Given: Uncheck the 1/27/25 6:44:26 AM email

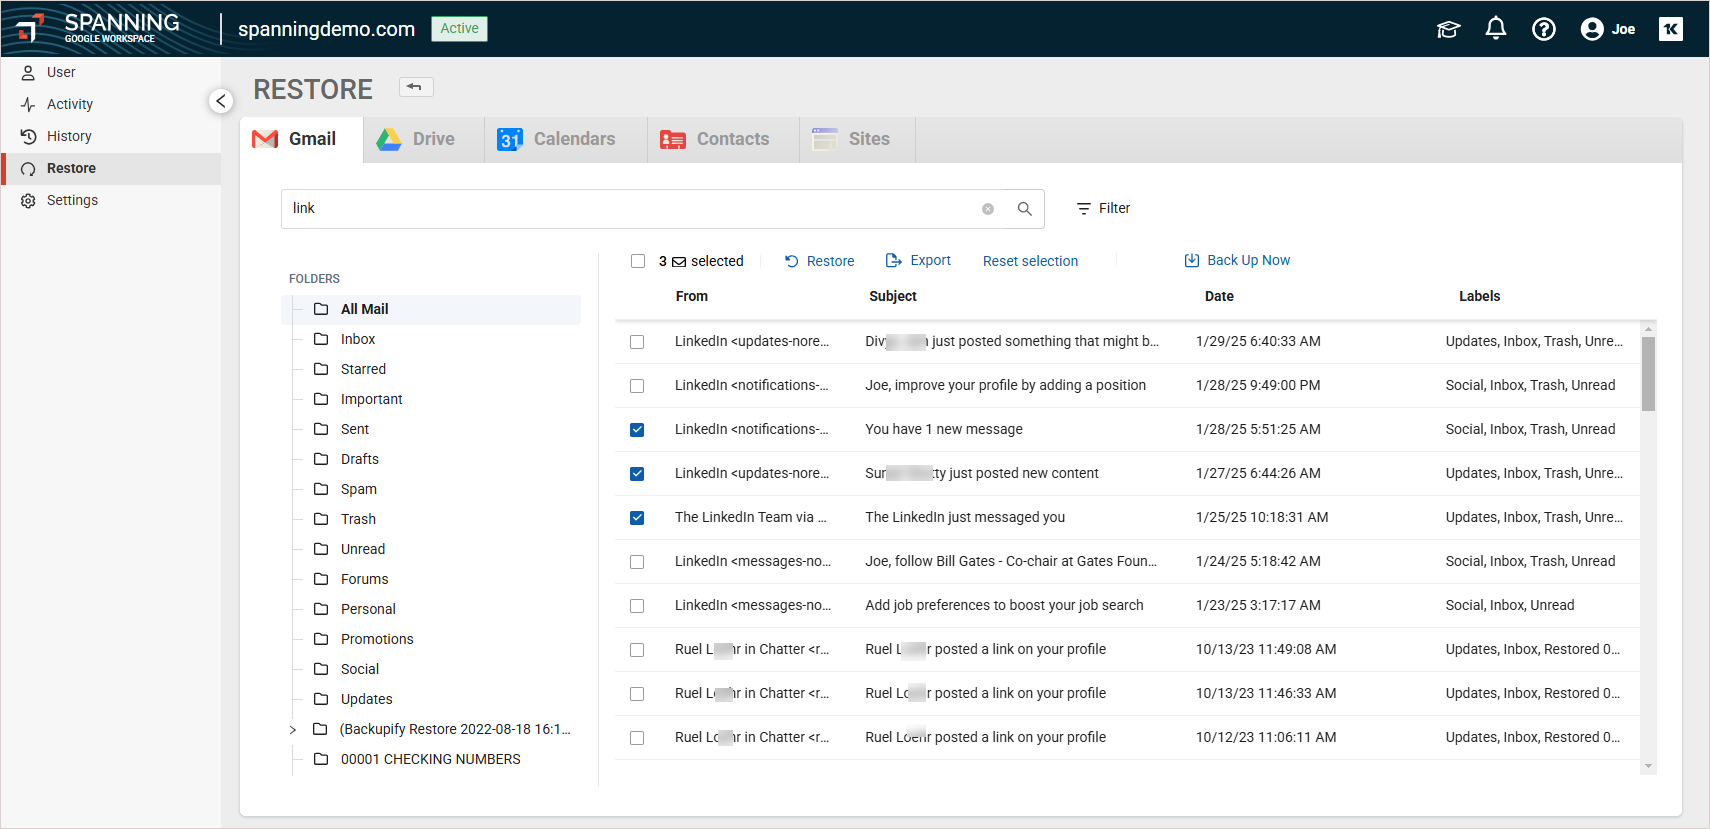Looking at the screenshot, I should [x=637, y=474].
